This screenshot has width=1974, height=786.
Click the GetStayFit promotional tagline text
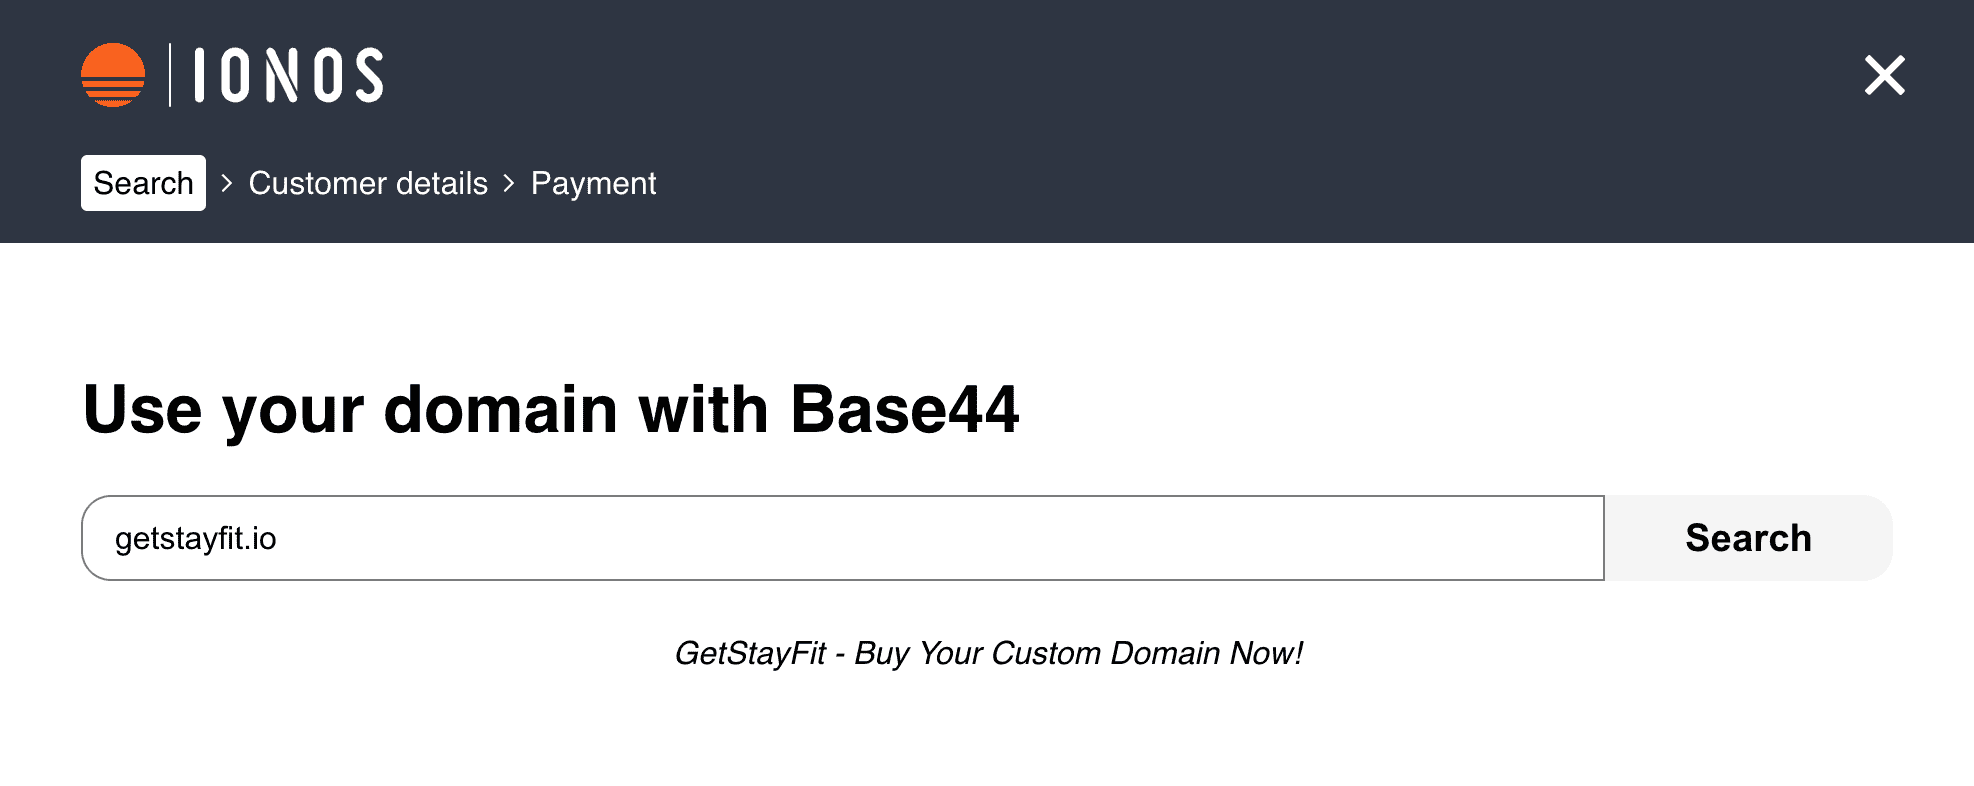(989, 653)
